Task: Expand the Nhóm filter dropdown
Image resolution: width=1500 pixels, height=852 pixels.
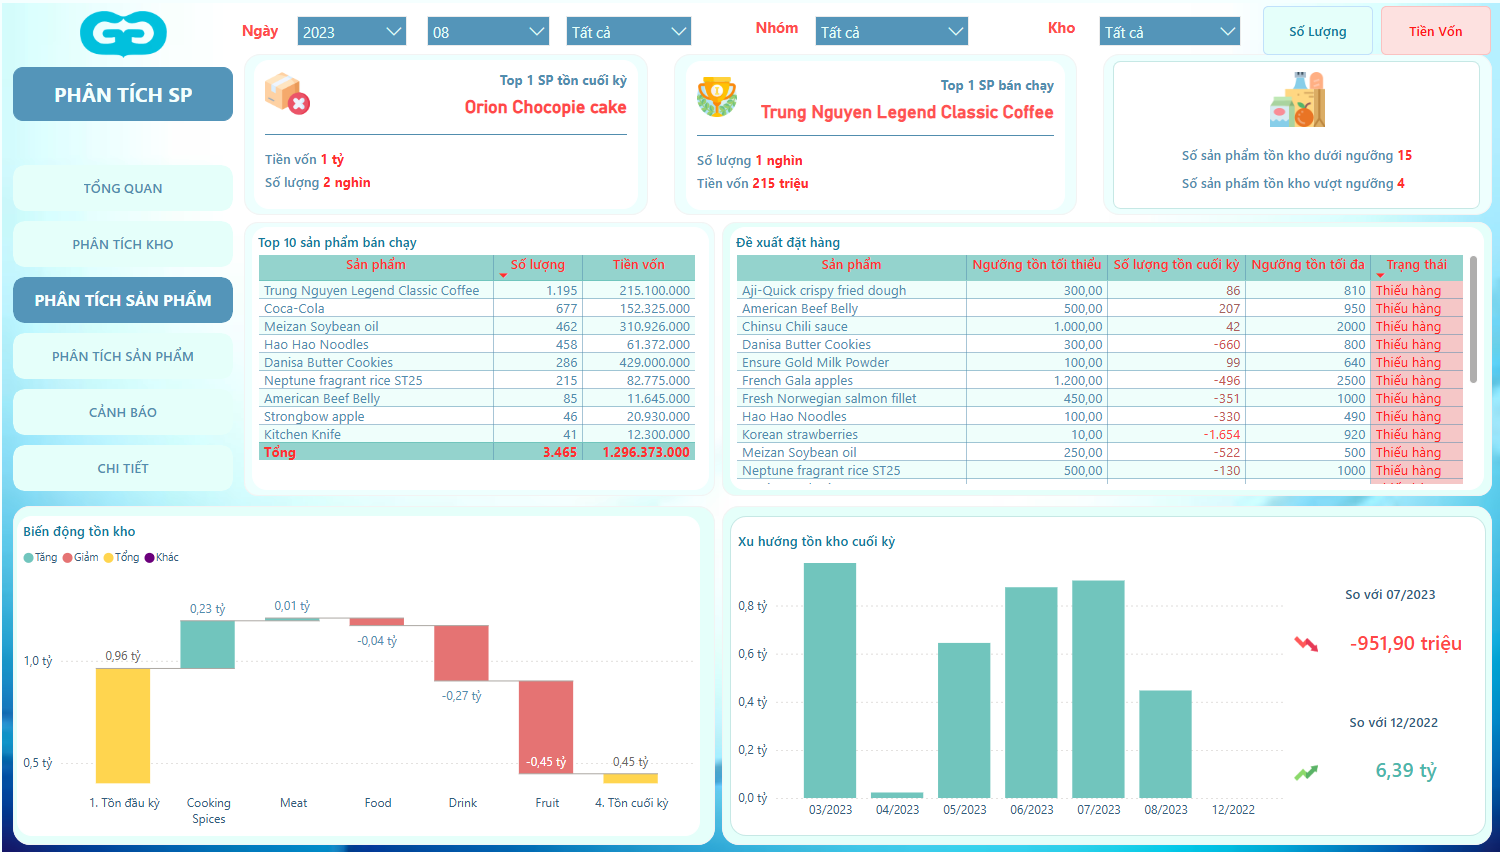Action: (891, 32)
